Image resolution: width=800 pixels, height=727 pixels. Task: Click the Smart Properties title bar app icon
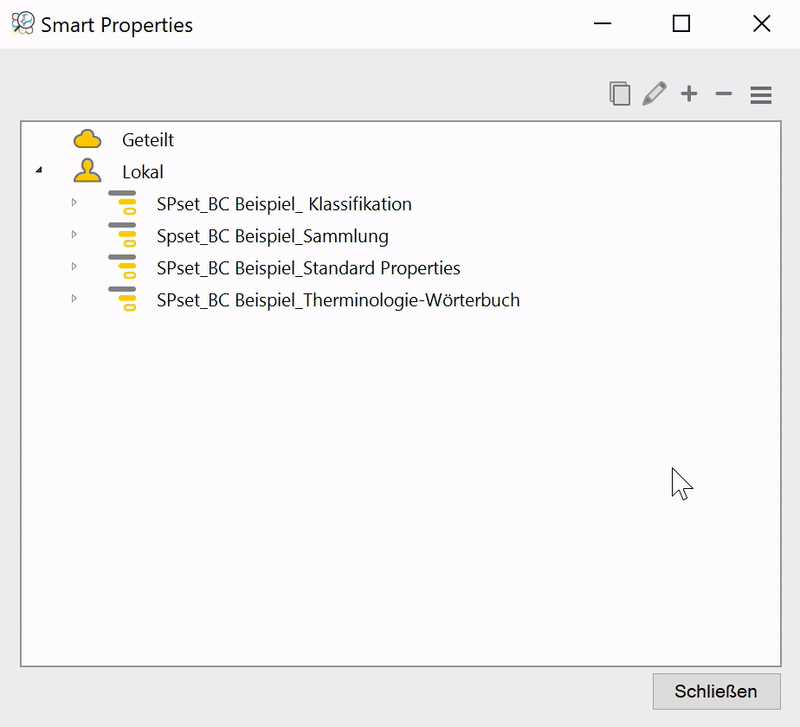pos(22,24)
